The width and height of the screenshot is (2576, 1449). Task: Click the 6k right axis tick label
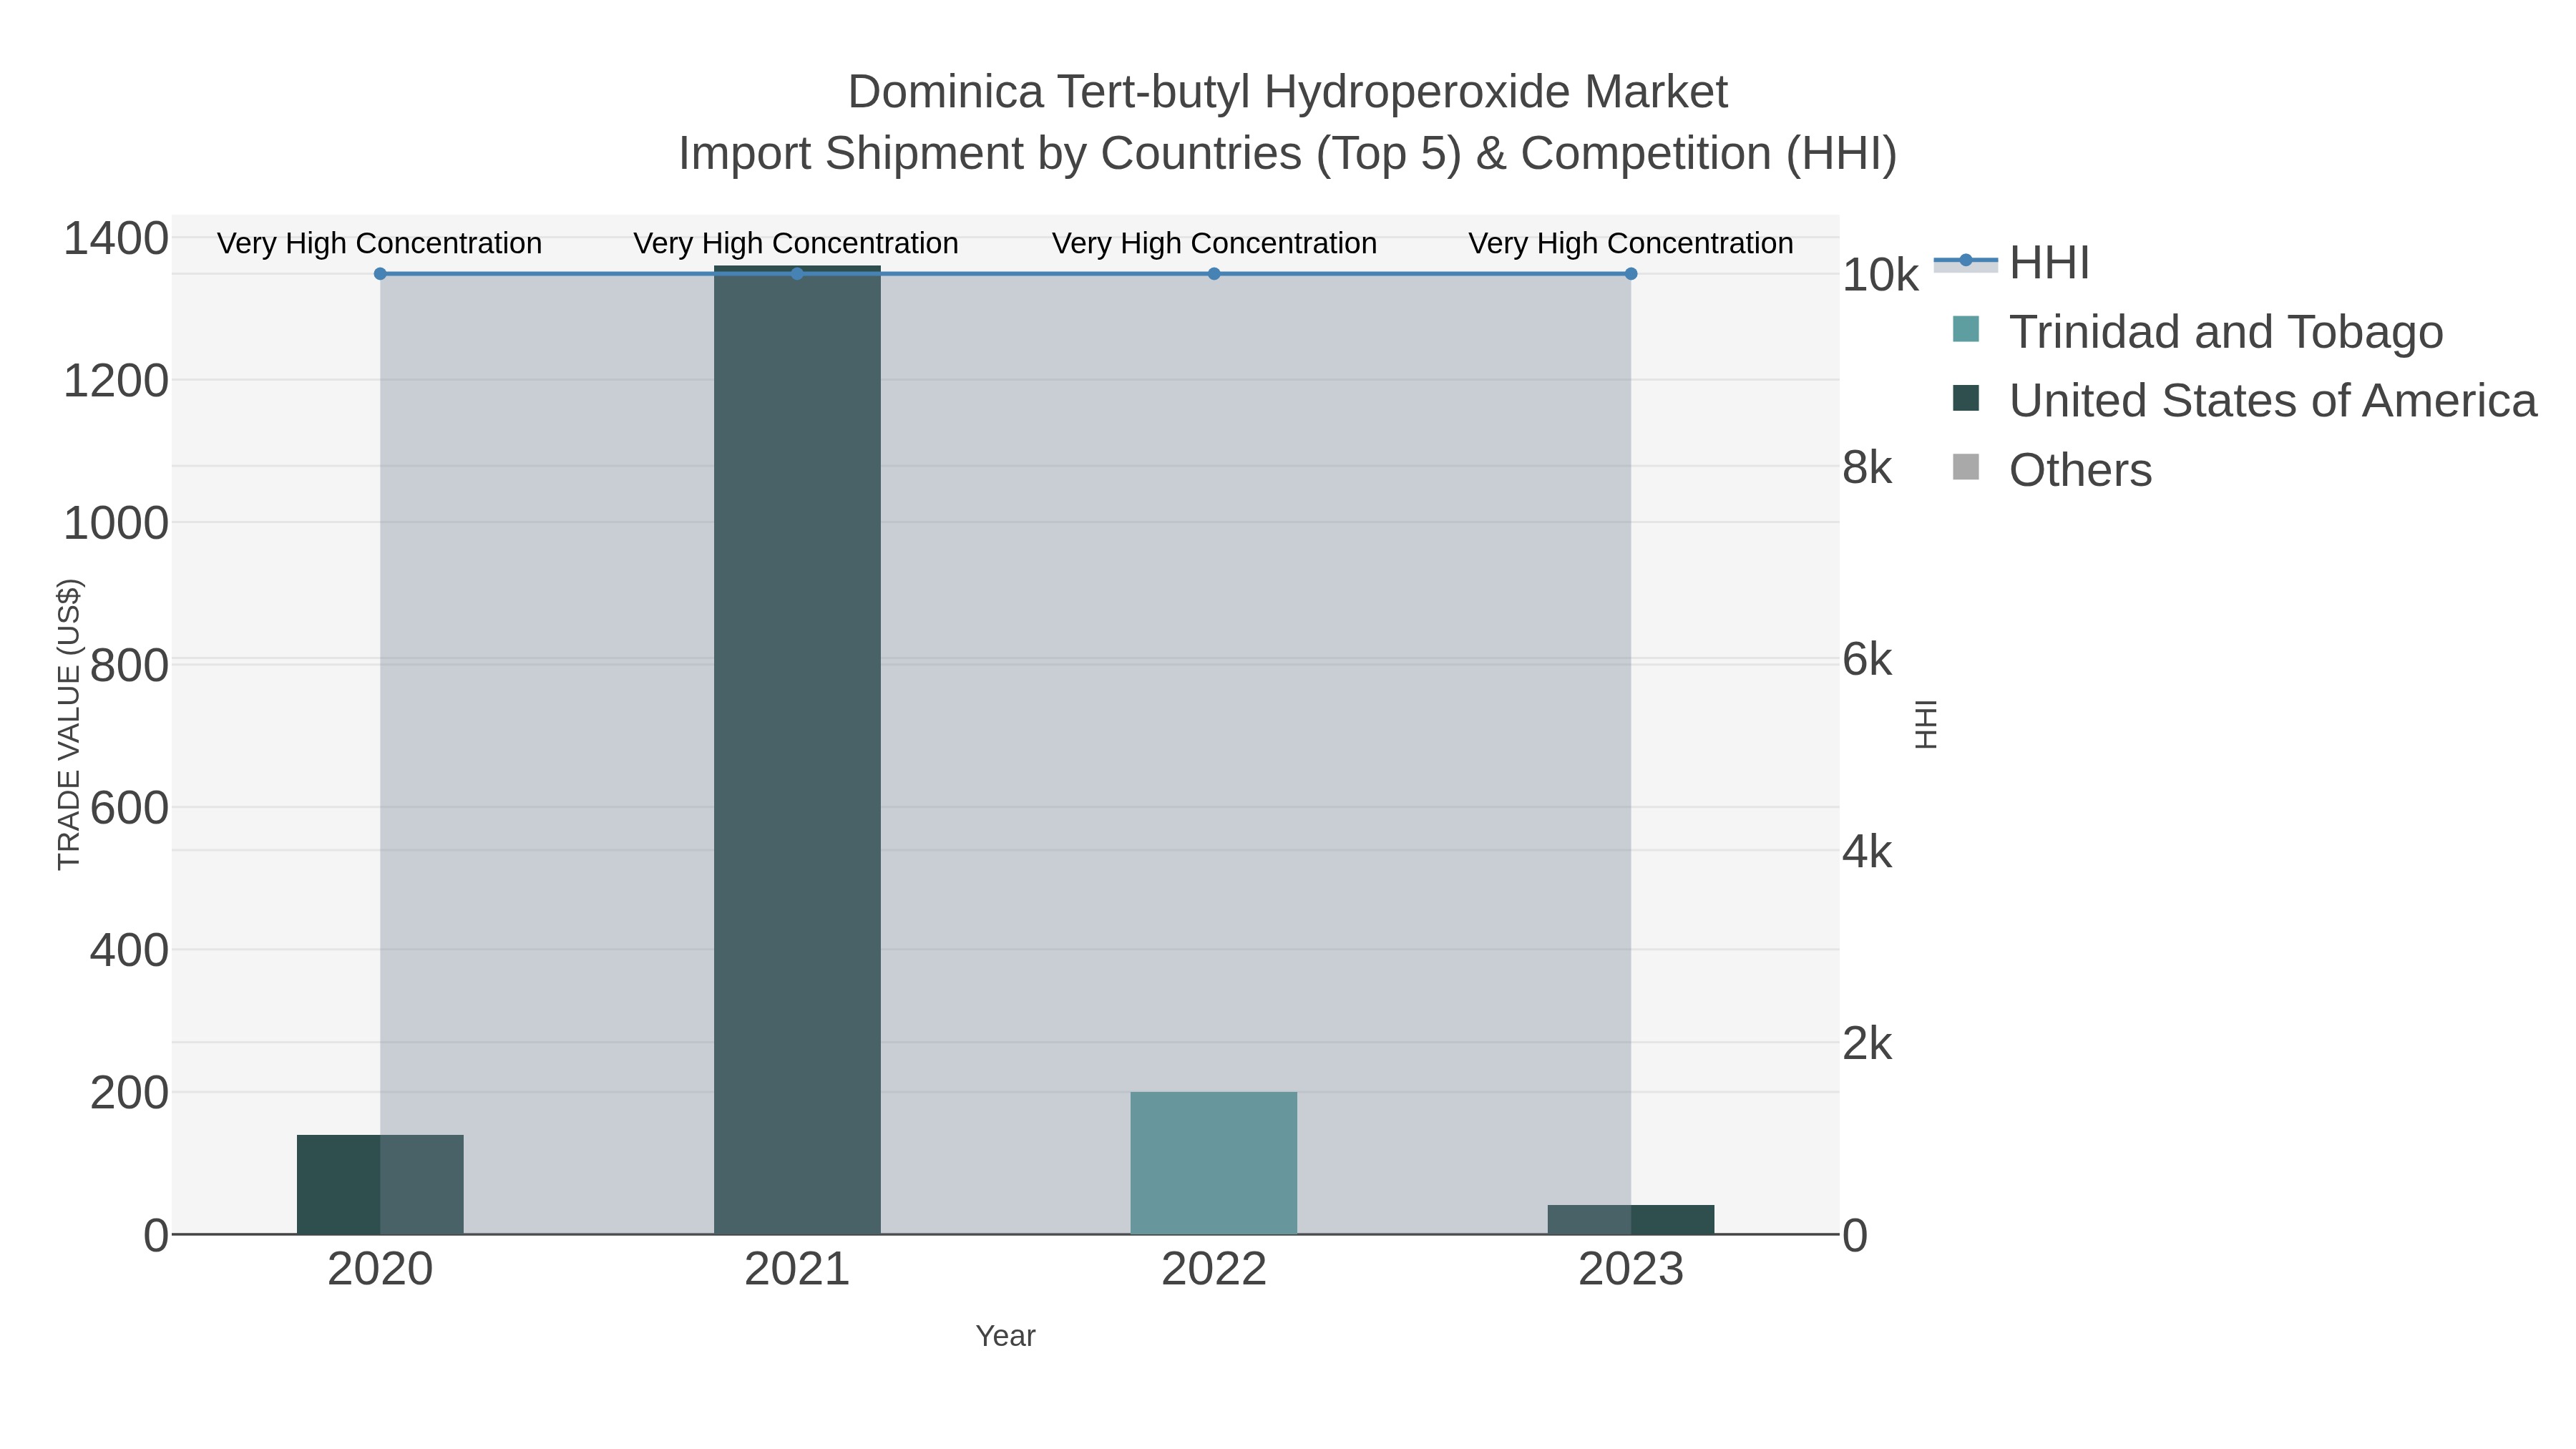(1867, 660)
